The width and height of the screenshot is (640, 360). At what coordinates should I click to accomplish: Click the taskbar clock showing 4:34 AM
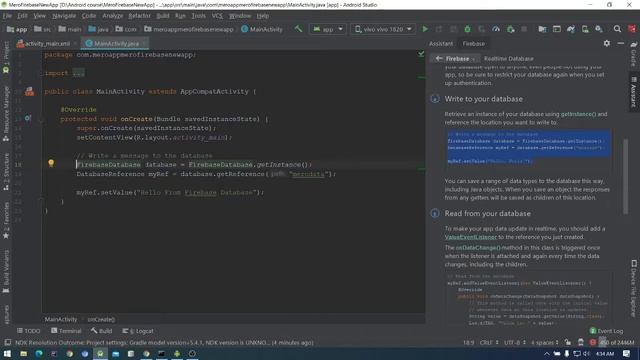[x=605, y=353]
